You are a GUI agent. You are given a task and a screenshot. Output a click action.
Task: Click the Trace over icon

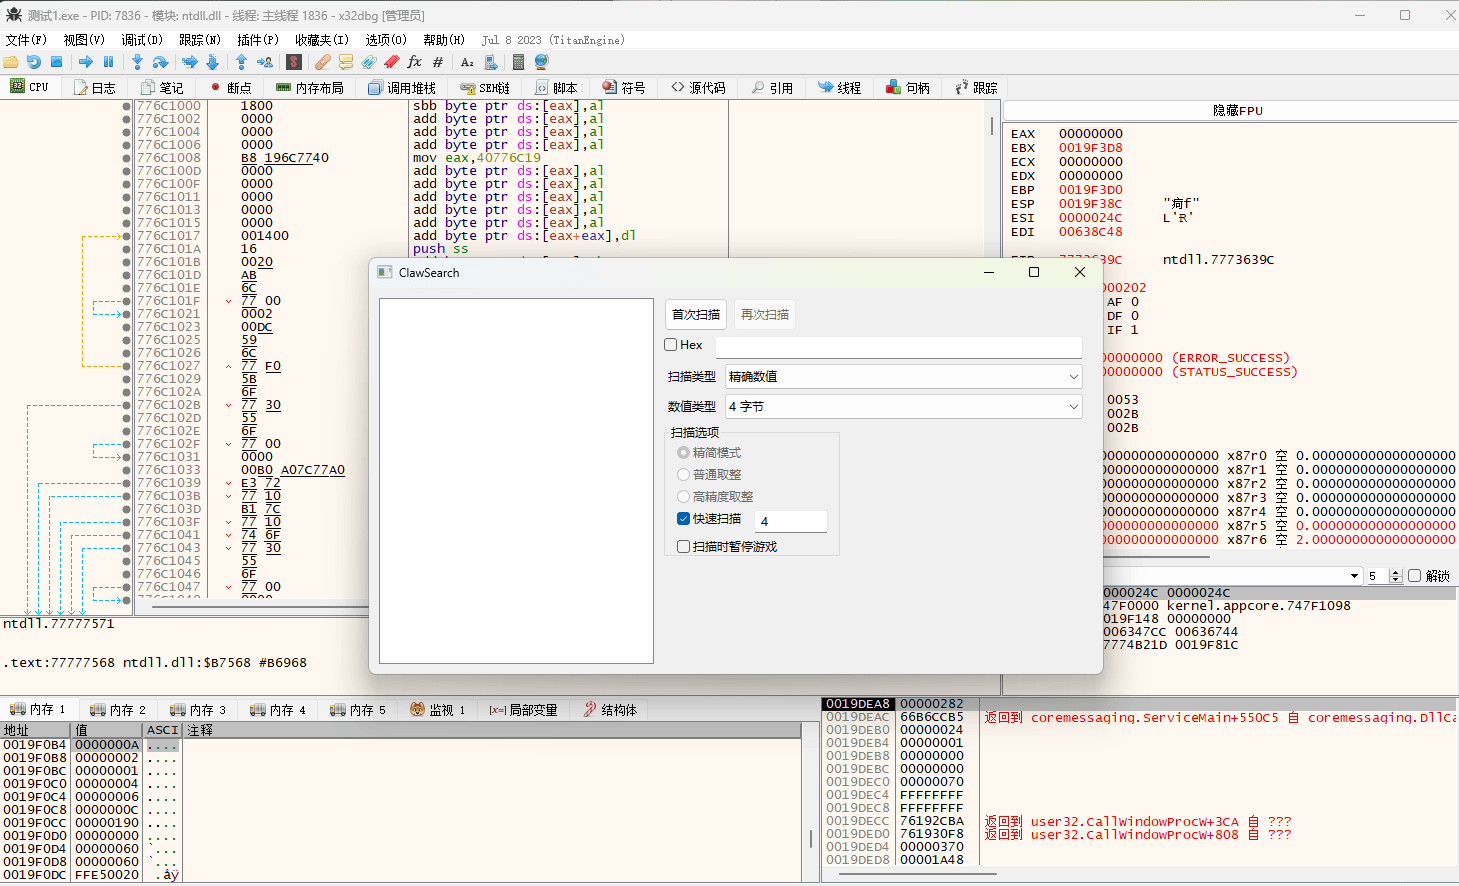click(212, 62)
